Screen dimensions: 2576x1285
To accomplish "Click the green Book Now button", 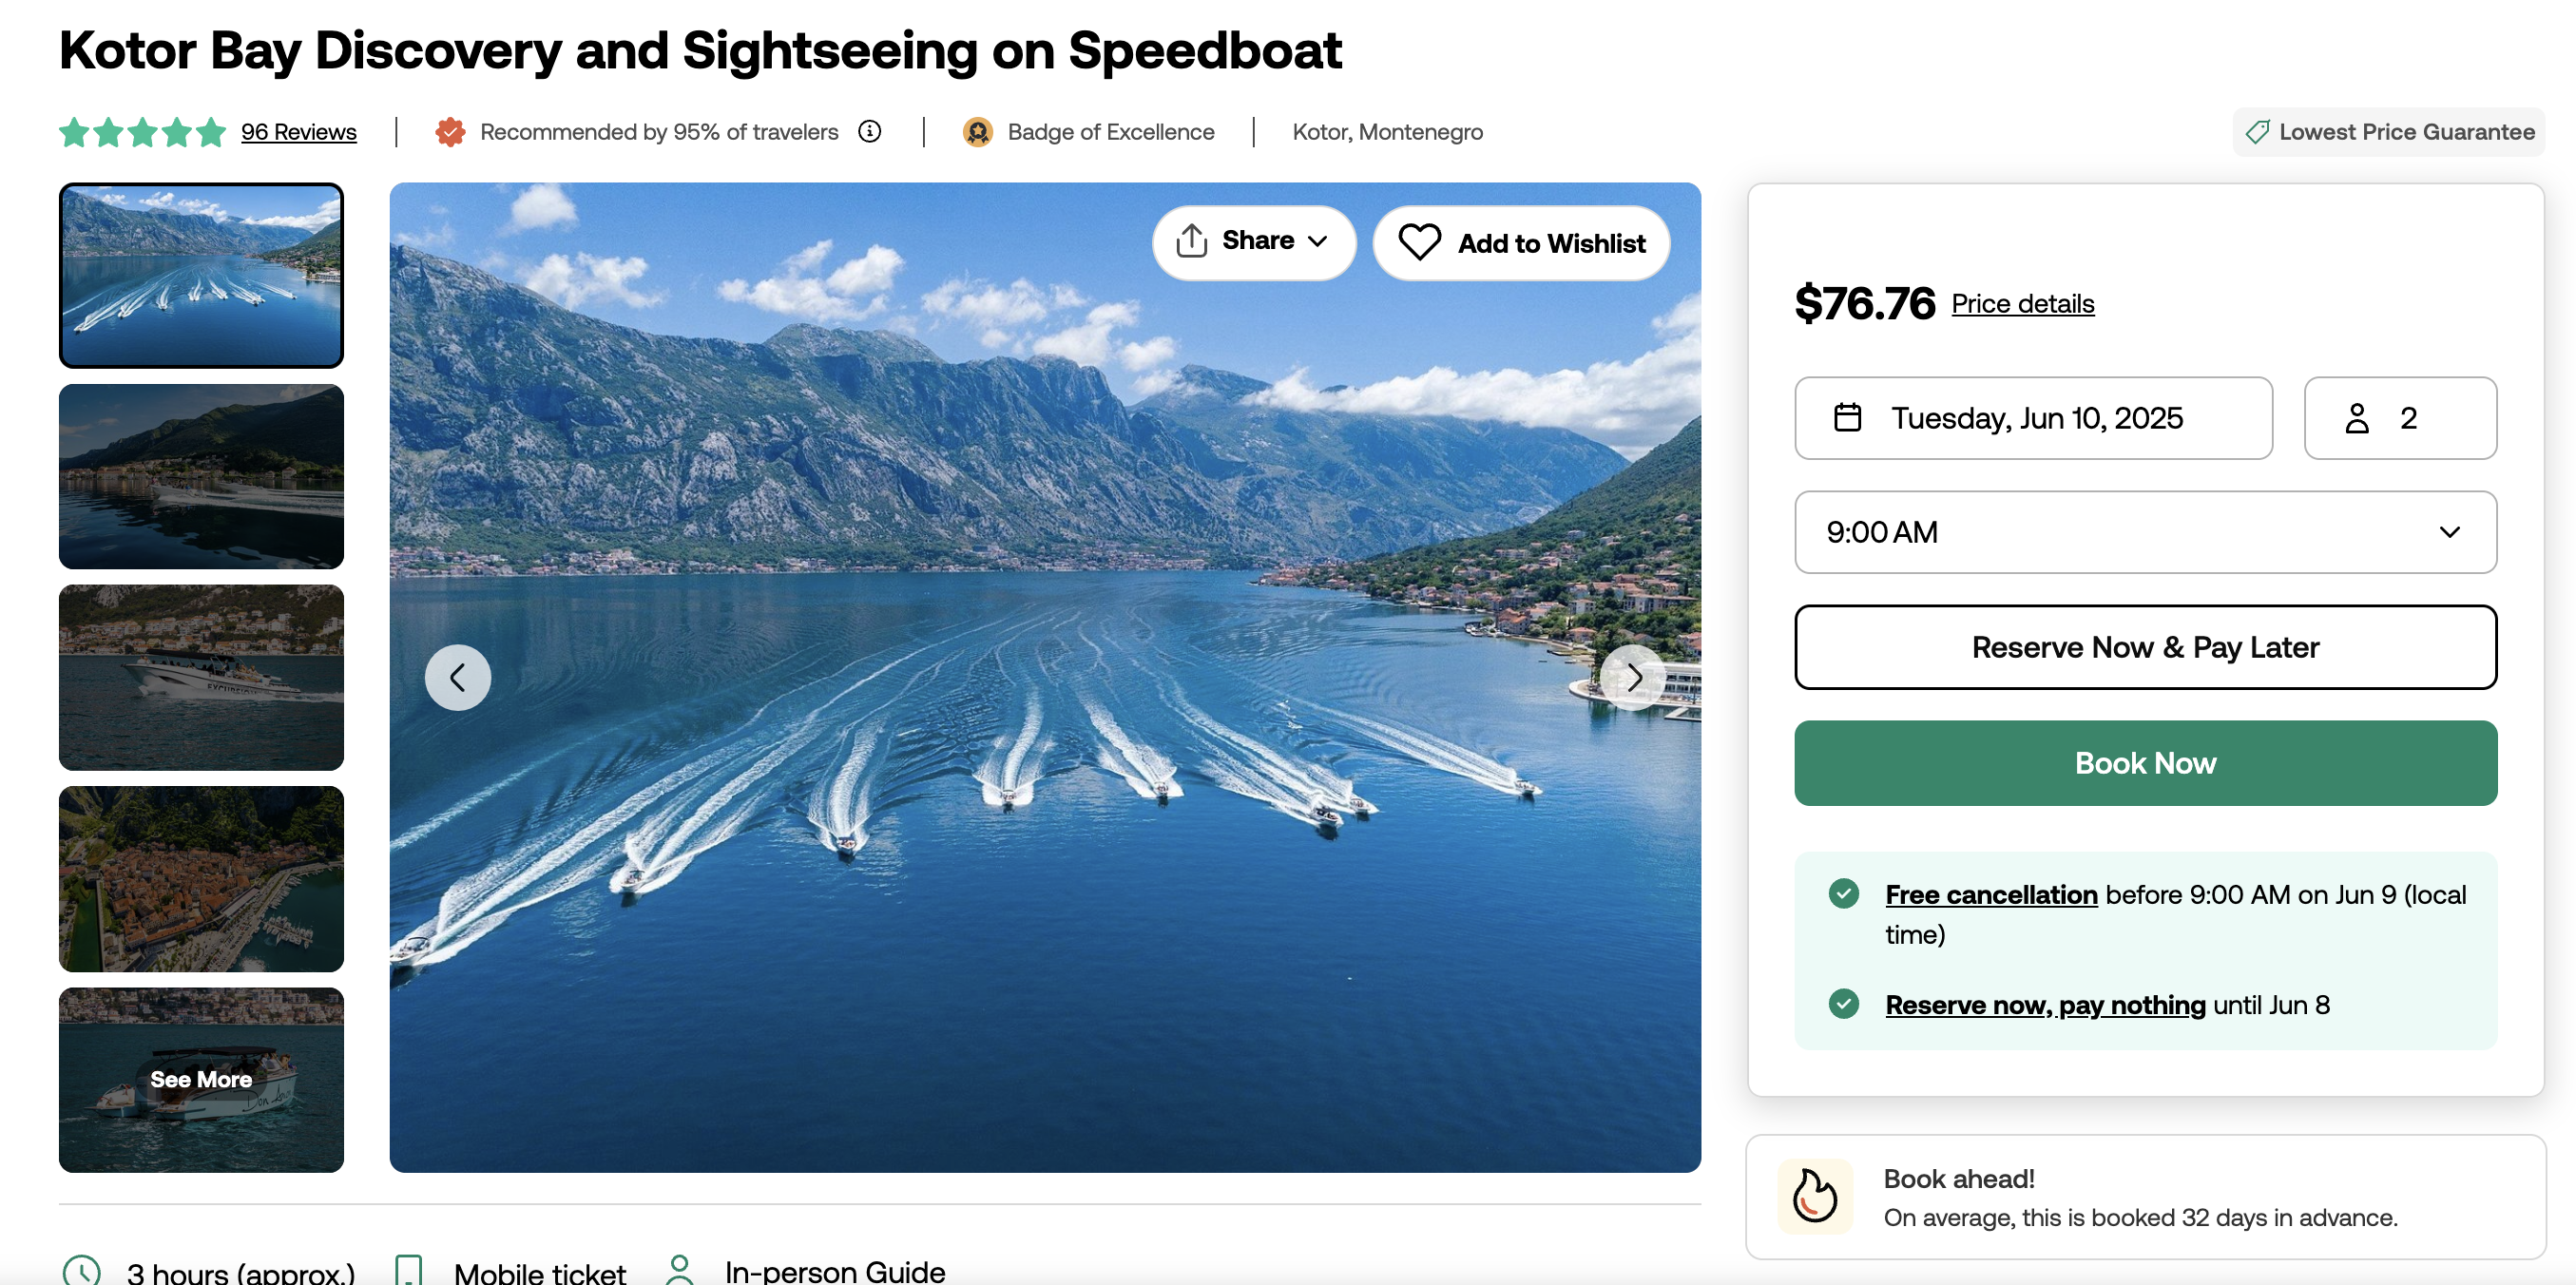I will (x=2145, y=762).
